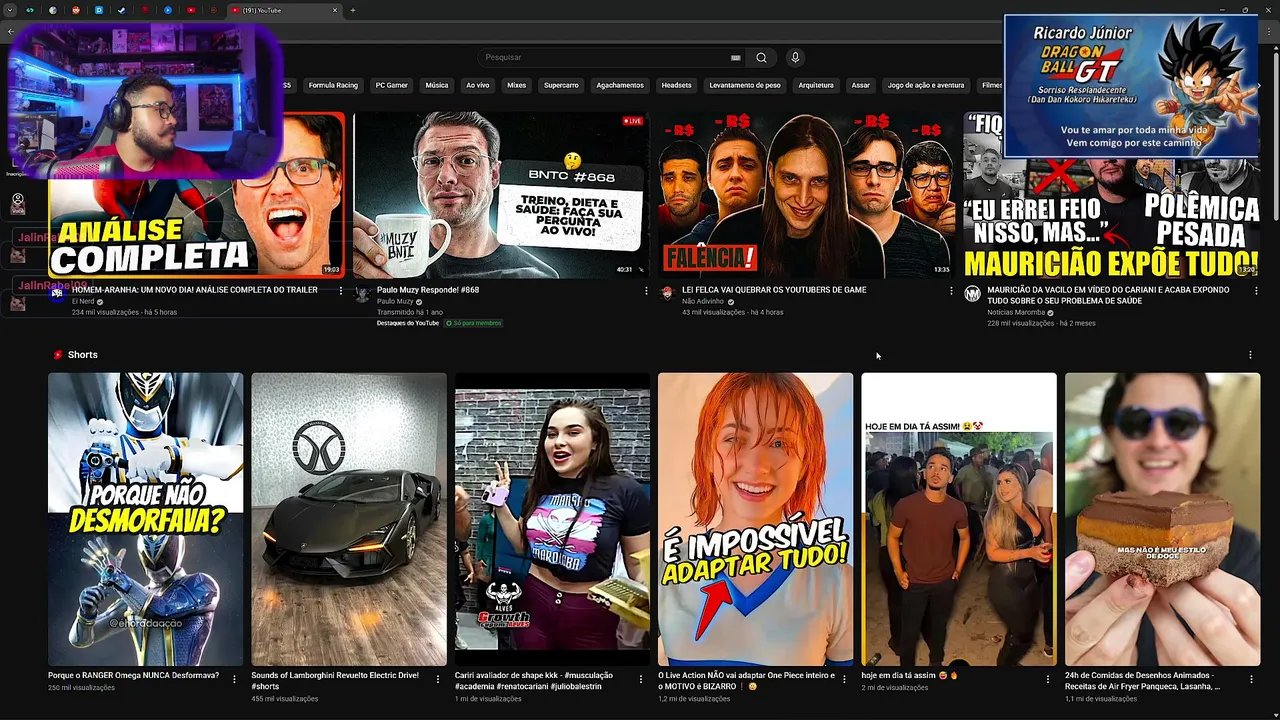The image size is (1280, 720).
Task: Click Paulo Muzy channel name link
Action: (x=395, y=301)
